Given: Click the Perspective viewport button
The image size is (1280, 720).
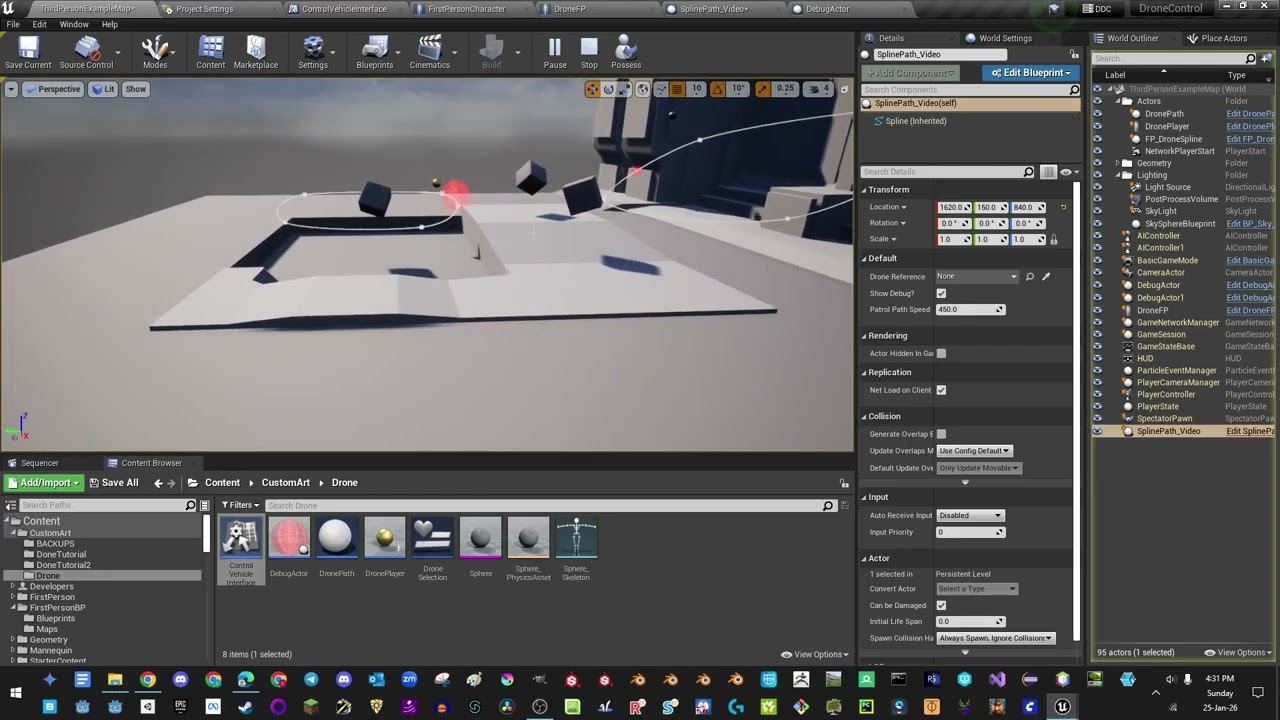Looking at the screenshot, I should [53, 89].
